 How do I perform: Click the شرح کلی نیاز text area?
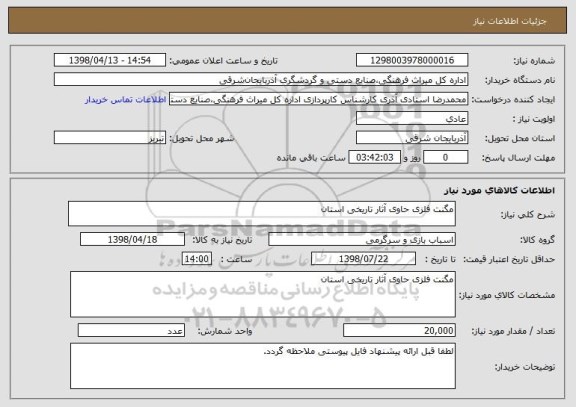tap(262, 213)
